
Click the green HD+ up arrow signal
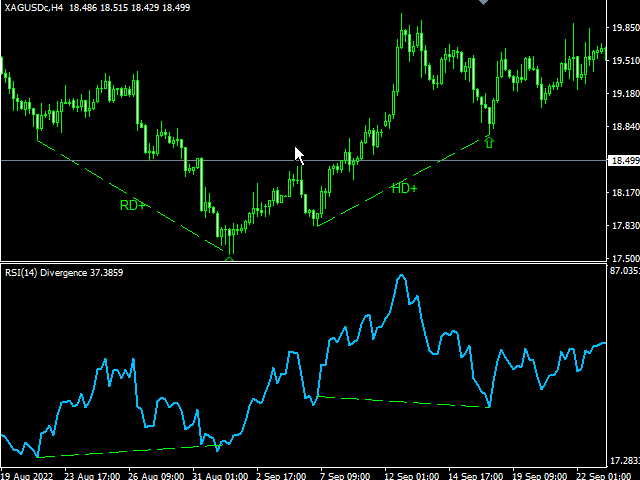[489, 143]
